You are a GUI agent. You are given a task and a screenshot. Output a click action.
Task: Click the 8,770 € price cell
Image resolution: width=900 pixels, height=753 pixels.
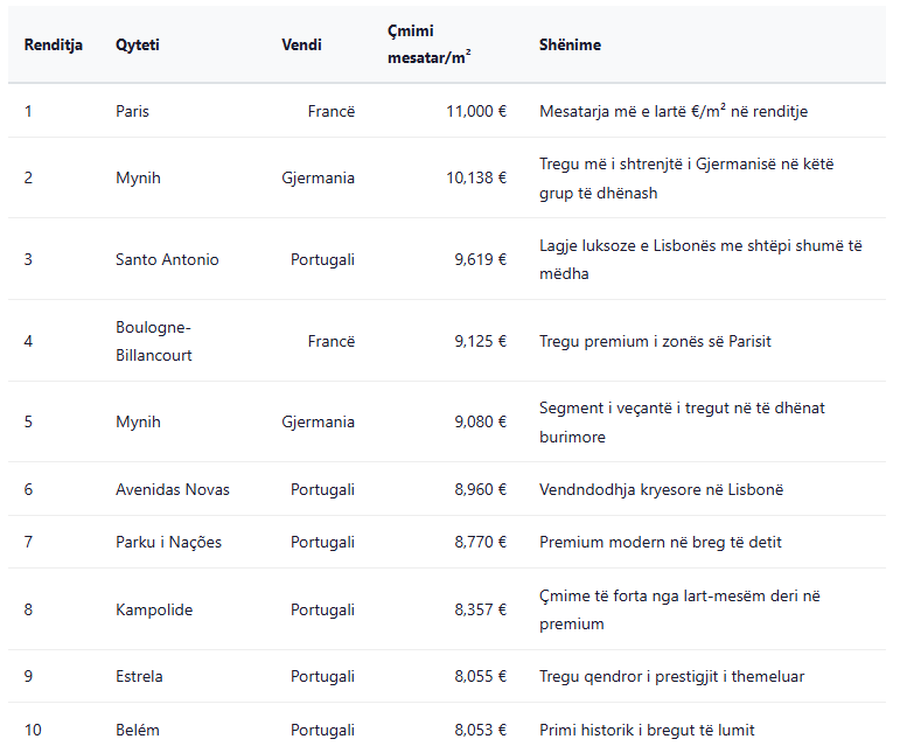[480, 542]
